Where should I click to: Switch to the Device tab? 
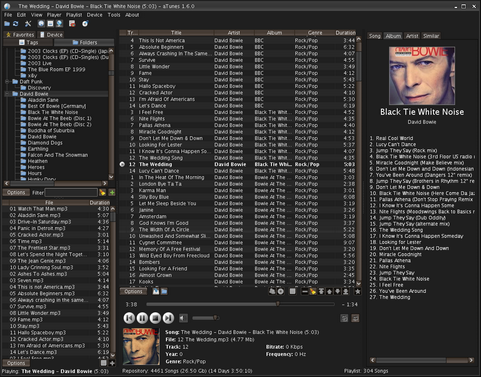[51, 35]
